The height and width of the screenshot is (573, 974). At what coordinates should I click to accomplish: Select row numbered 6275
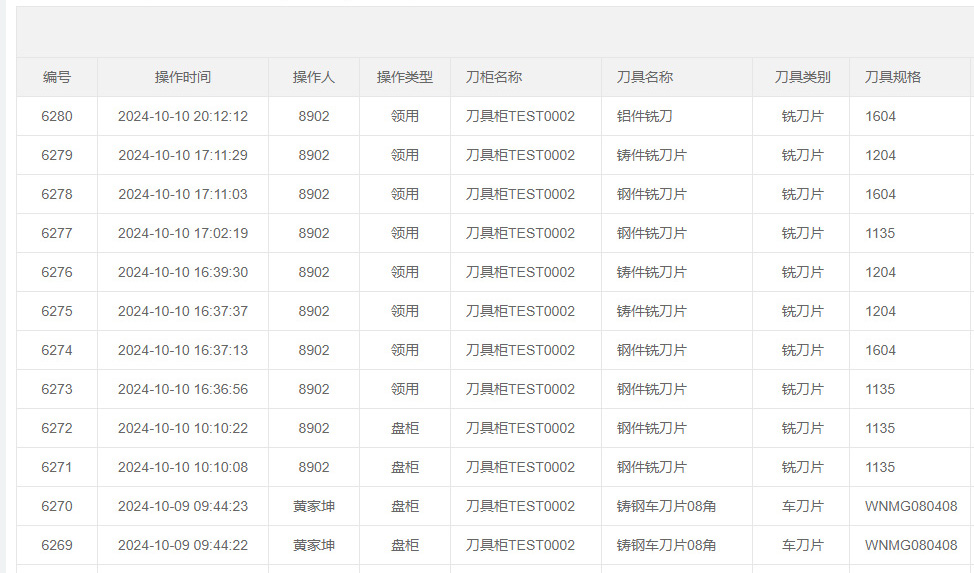pyautogui.click(x=495, y=311)
